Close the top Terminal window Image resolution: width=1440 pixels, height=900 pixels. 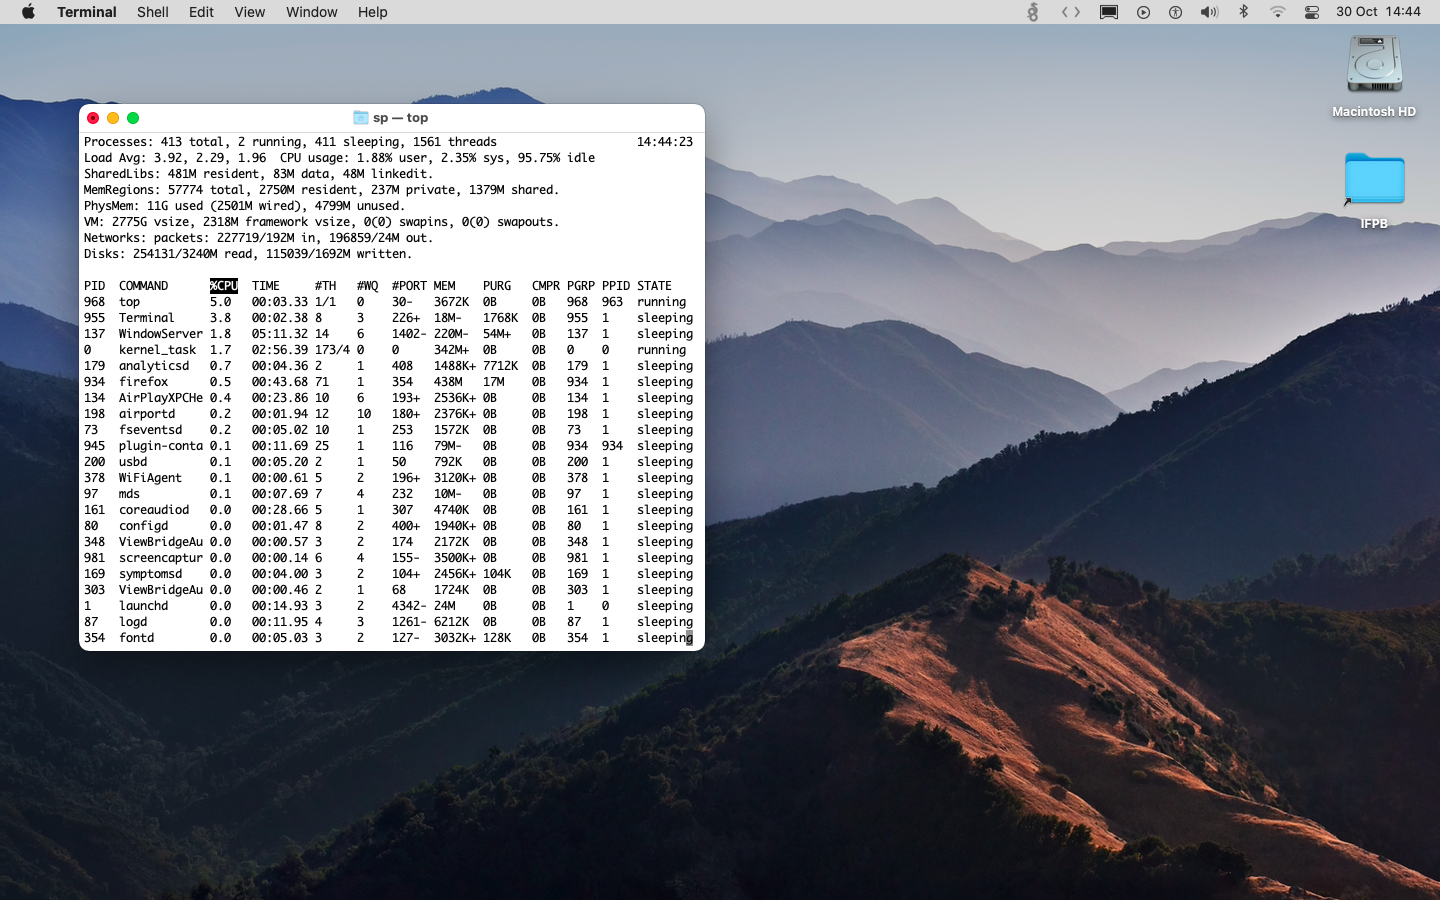[x=93, y=118]
